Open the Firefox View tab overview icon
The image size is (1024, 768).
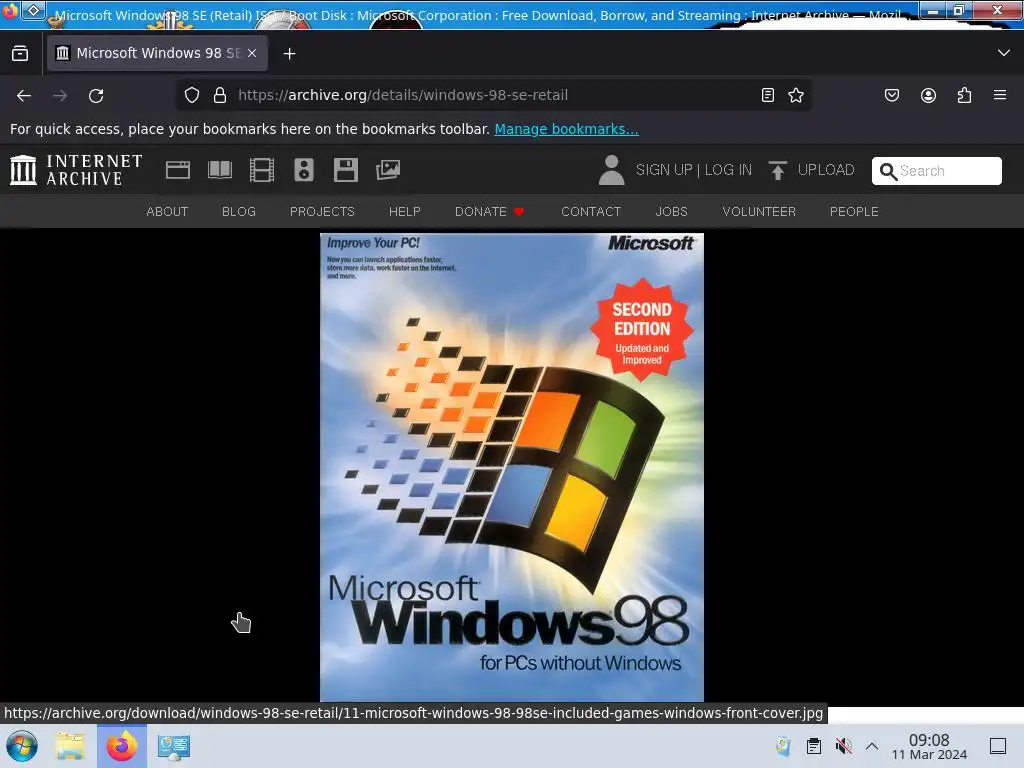coord(20,54)
